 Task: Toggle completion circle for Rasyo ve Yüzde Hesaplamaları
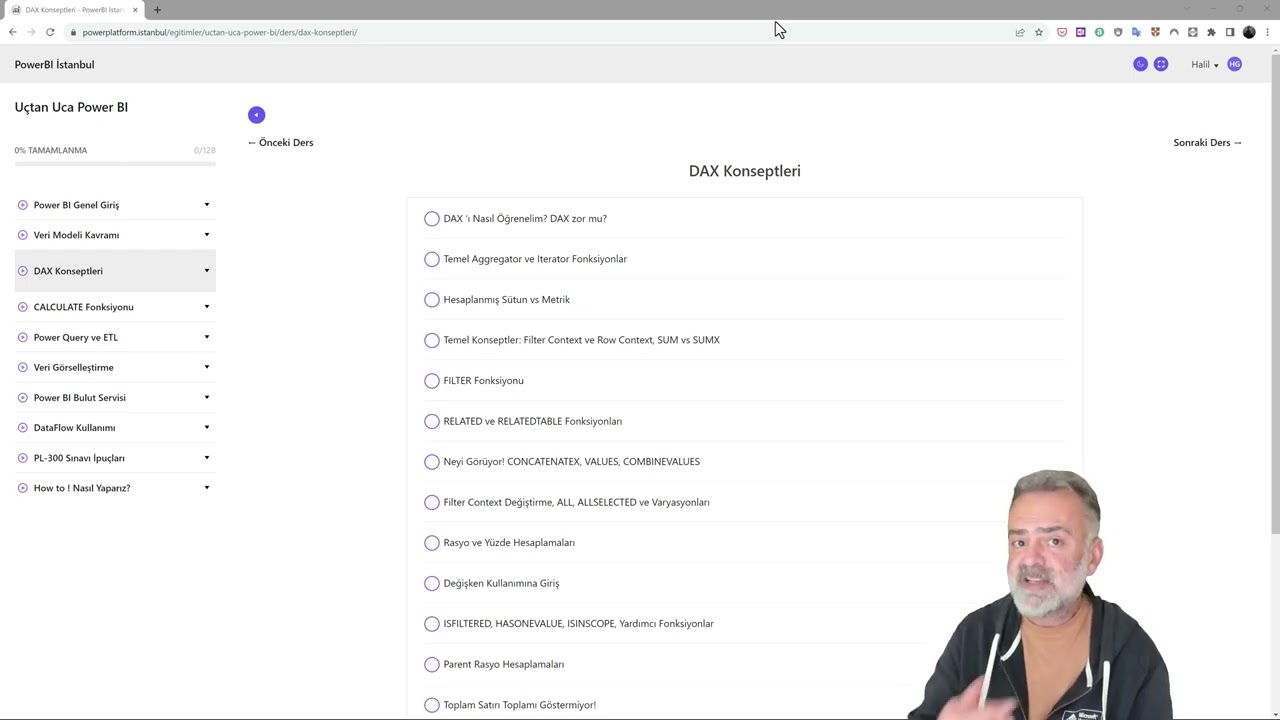coord(432,542)
